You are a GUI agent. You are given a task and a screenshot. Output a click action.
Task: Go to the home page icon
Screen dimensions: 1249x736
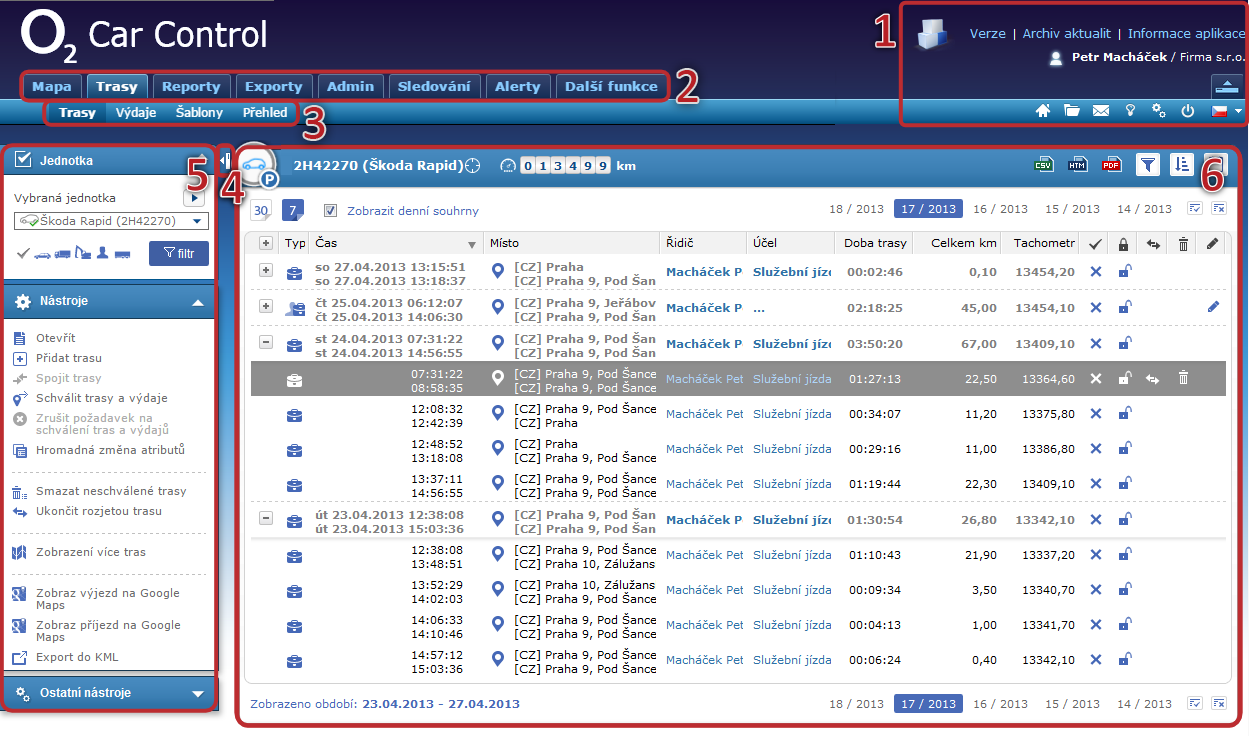click(x=1043, y=111)
